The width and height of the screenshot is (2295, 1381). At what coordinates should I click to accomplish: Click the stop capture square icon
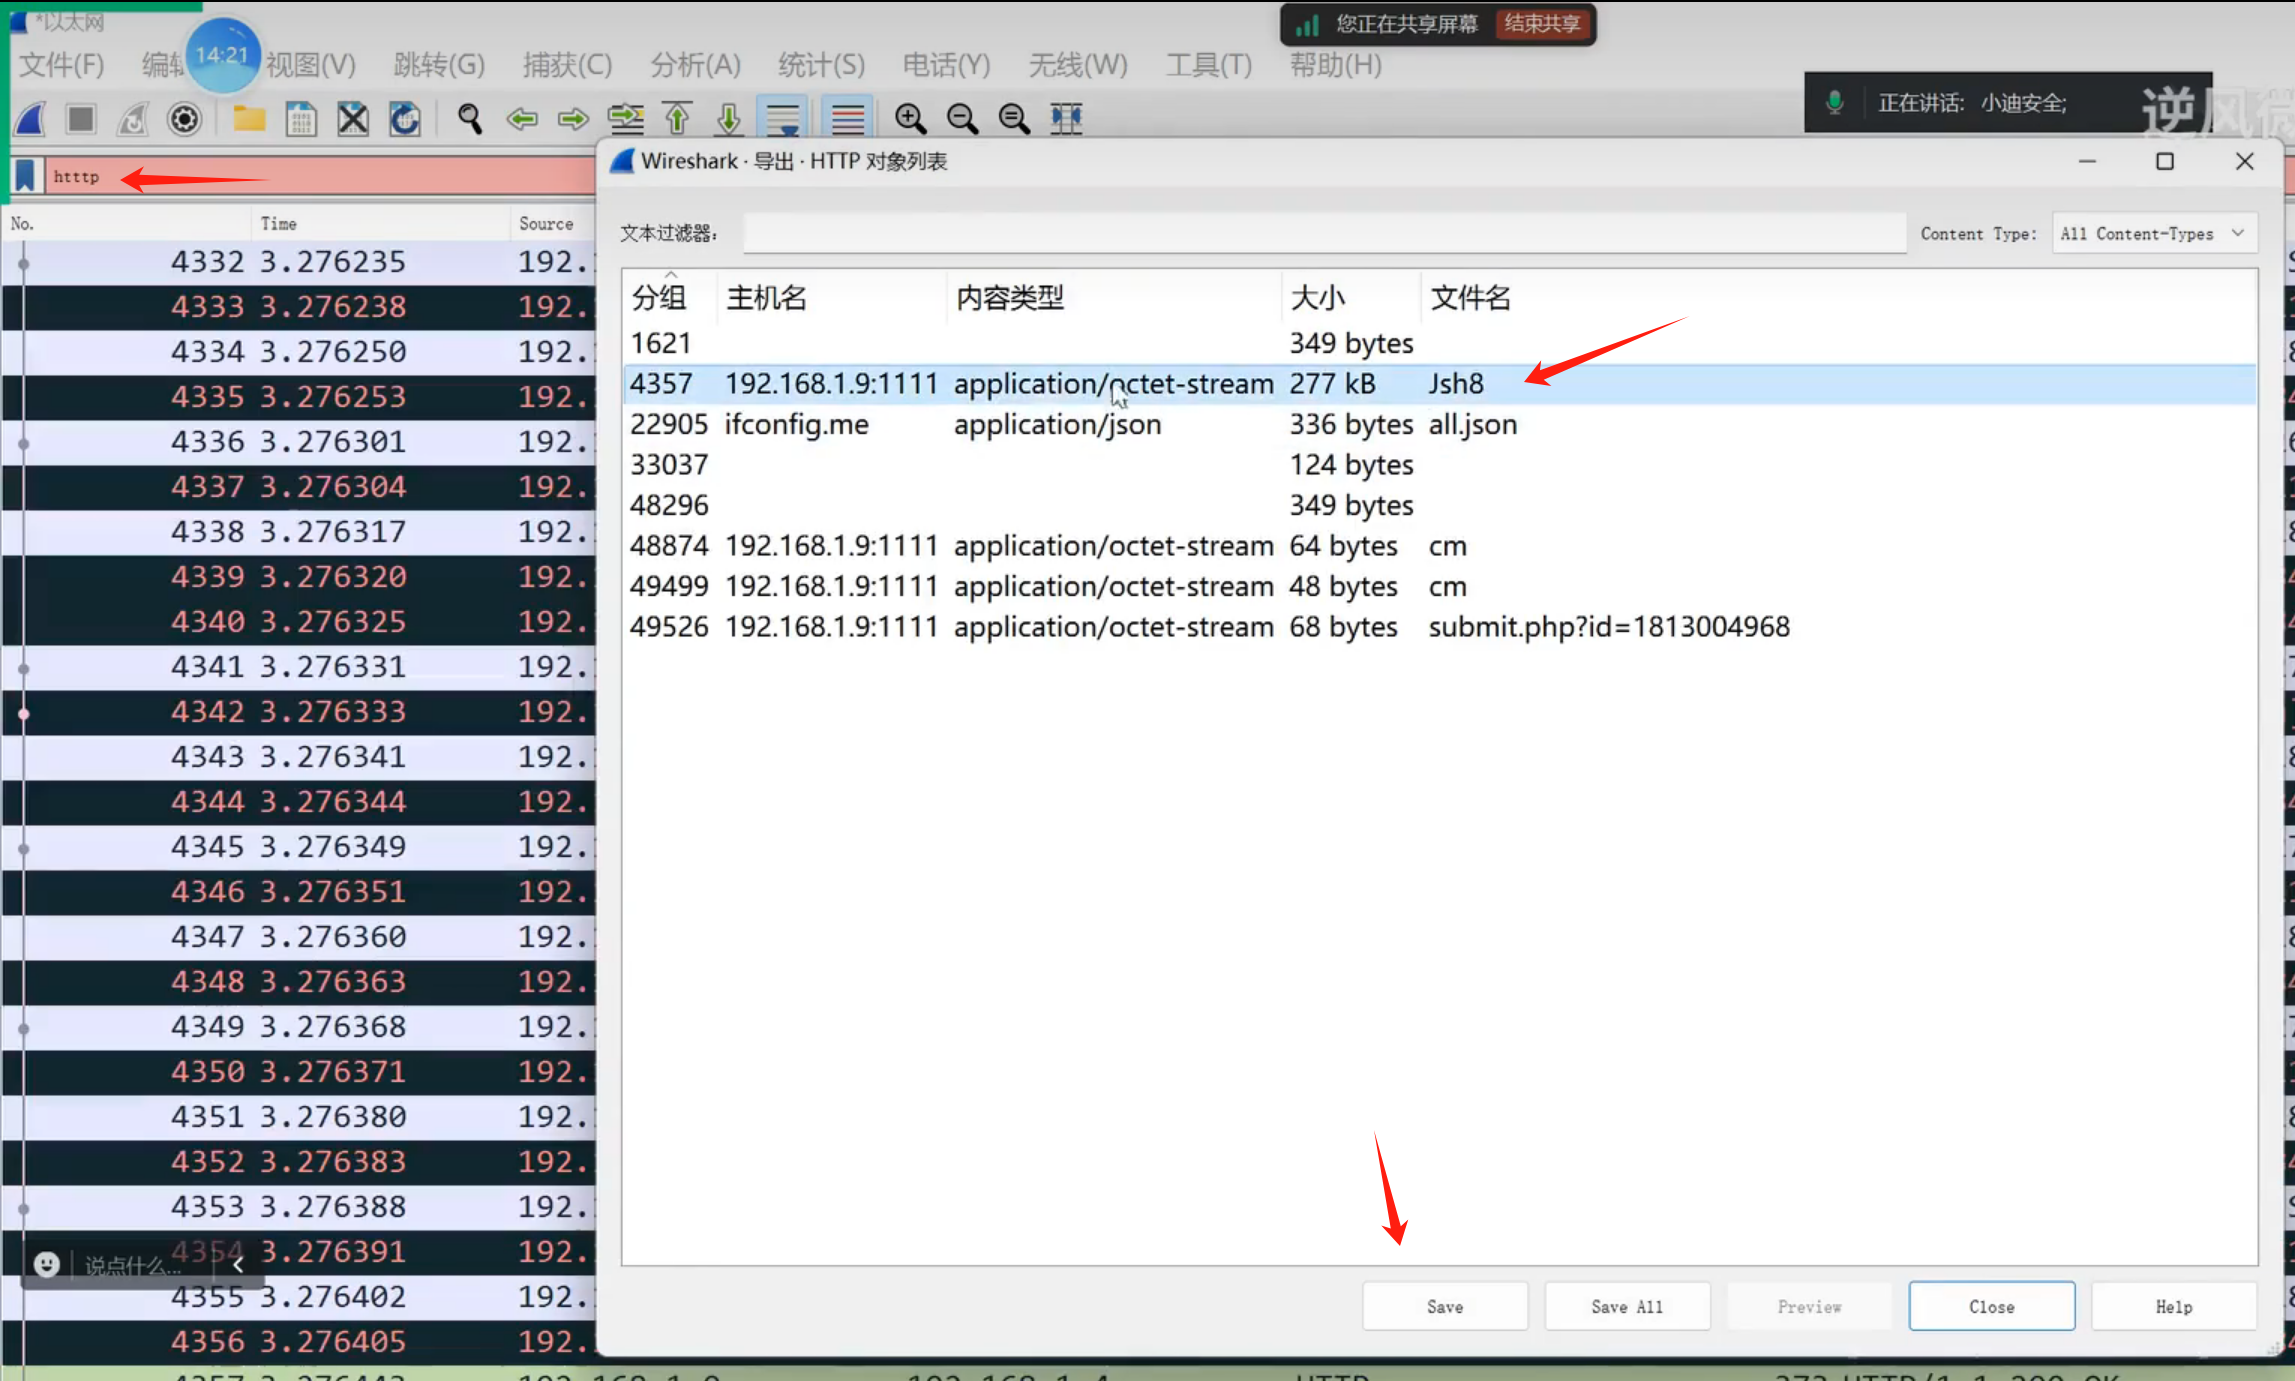(x=81, y=119)
